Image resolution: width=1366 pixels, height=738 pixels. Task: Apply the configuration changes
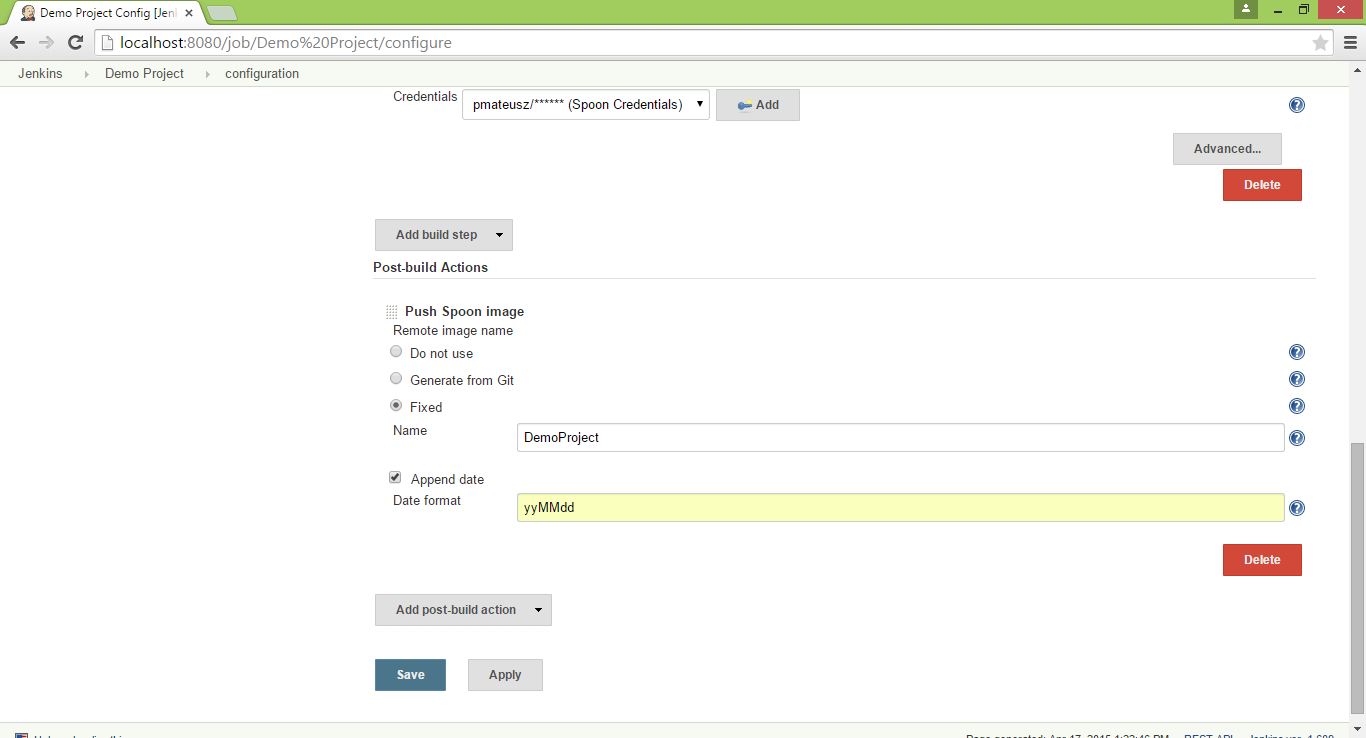tap(505, 675)
